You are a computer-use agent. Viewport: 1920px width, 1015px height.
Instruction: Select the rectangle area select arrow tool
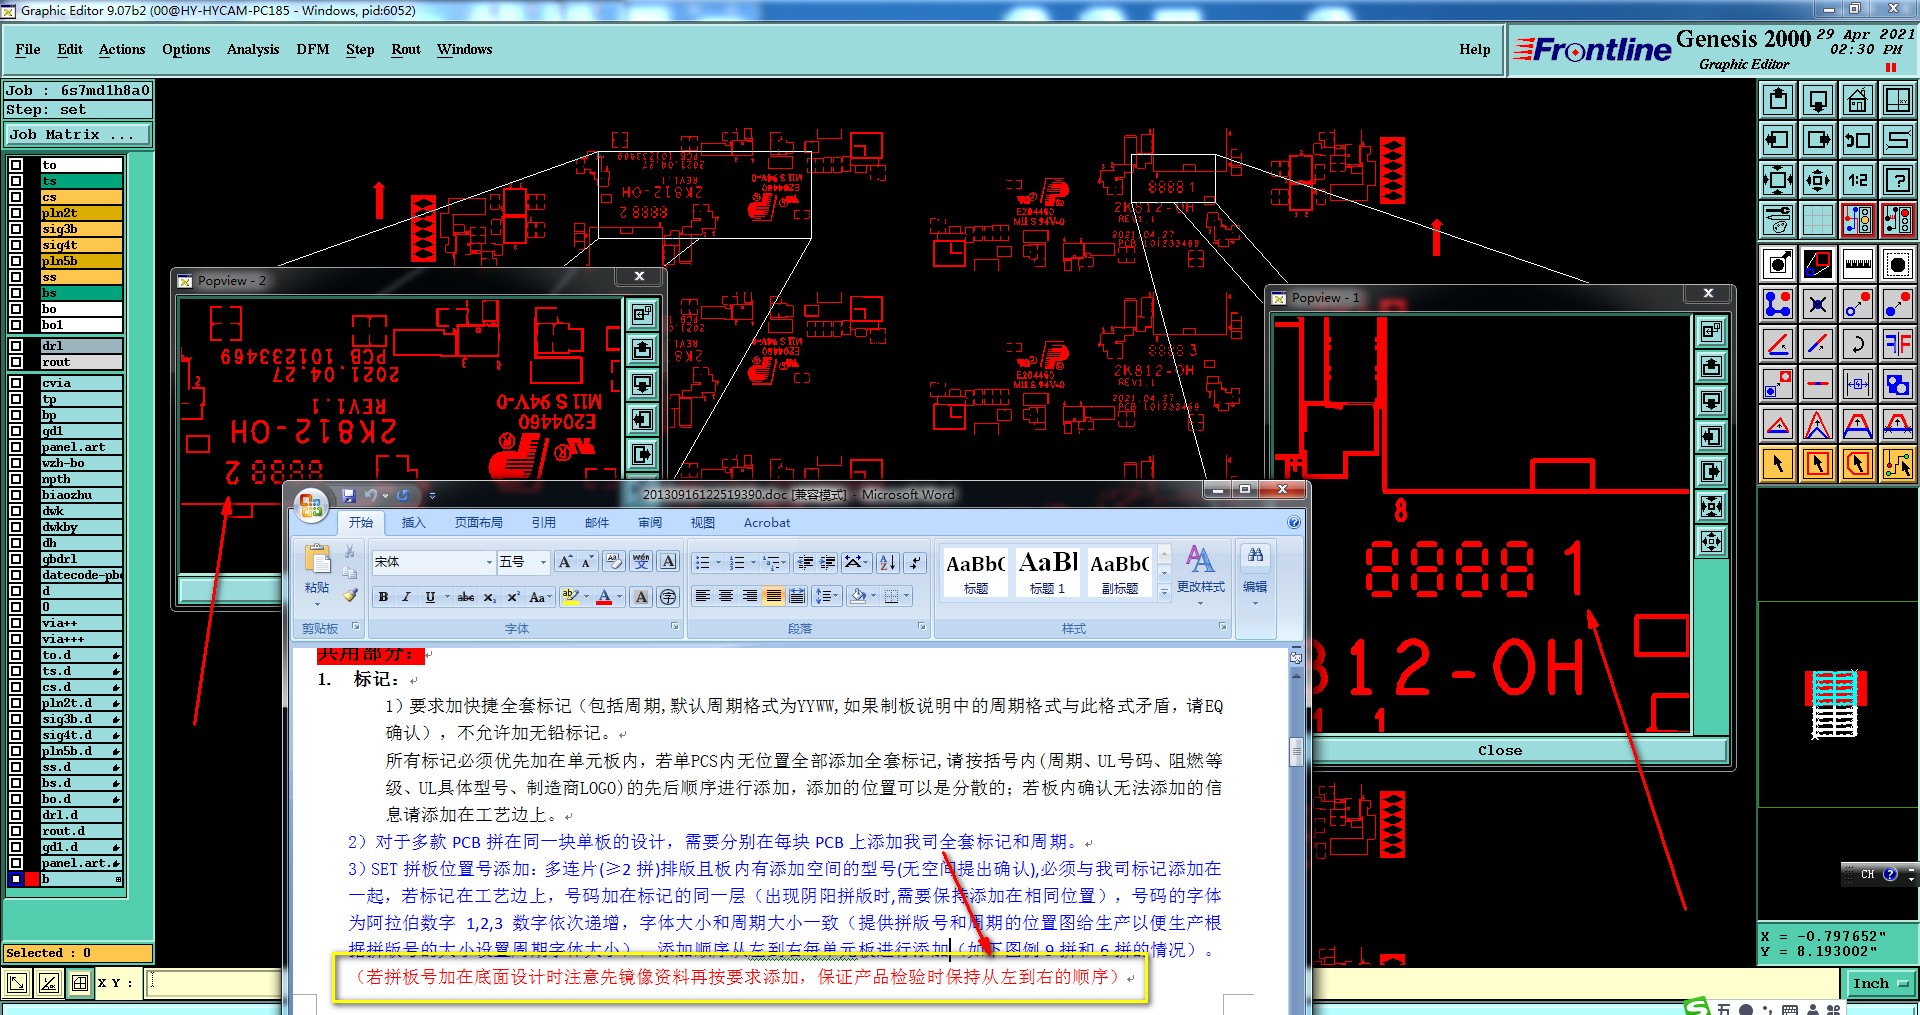(x=1818, y=464)
